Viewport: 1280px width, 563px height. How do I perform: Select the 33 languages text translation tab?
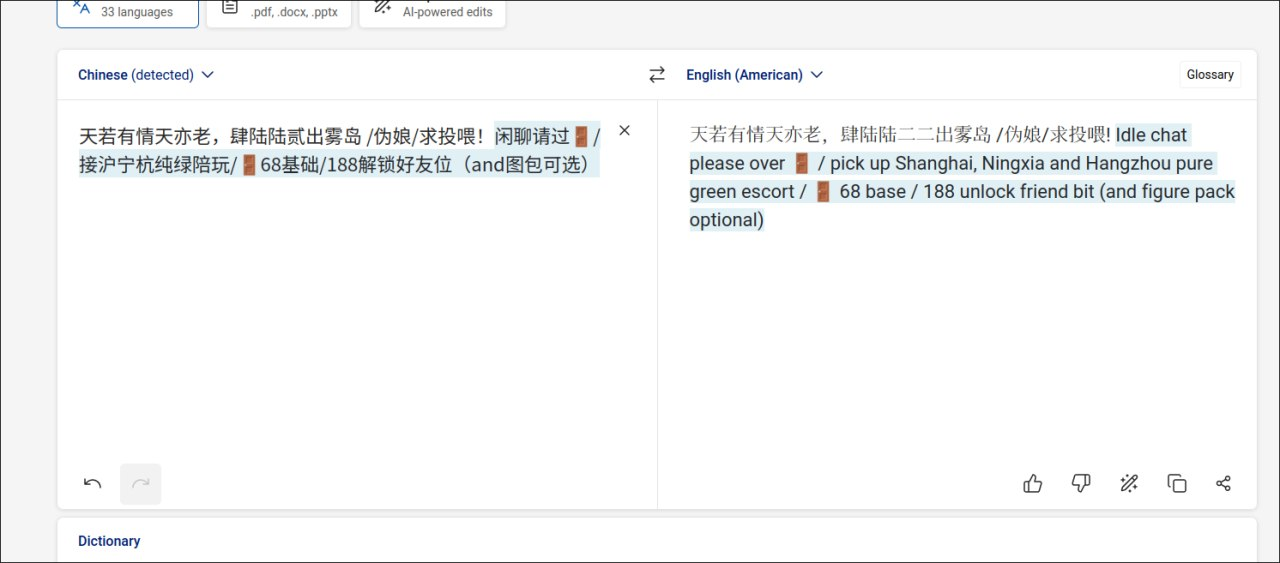[127, 11]
